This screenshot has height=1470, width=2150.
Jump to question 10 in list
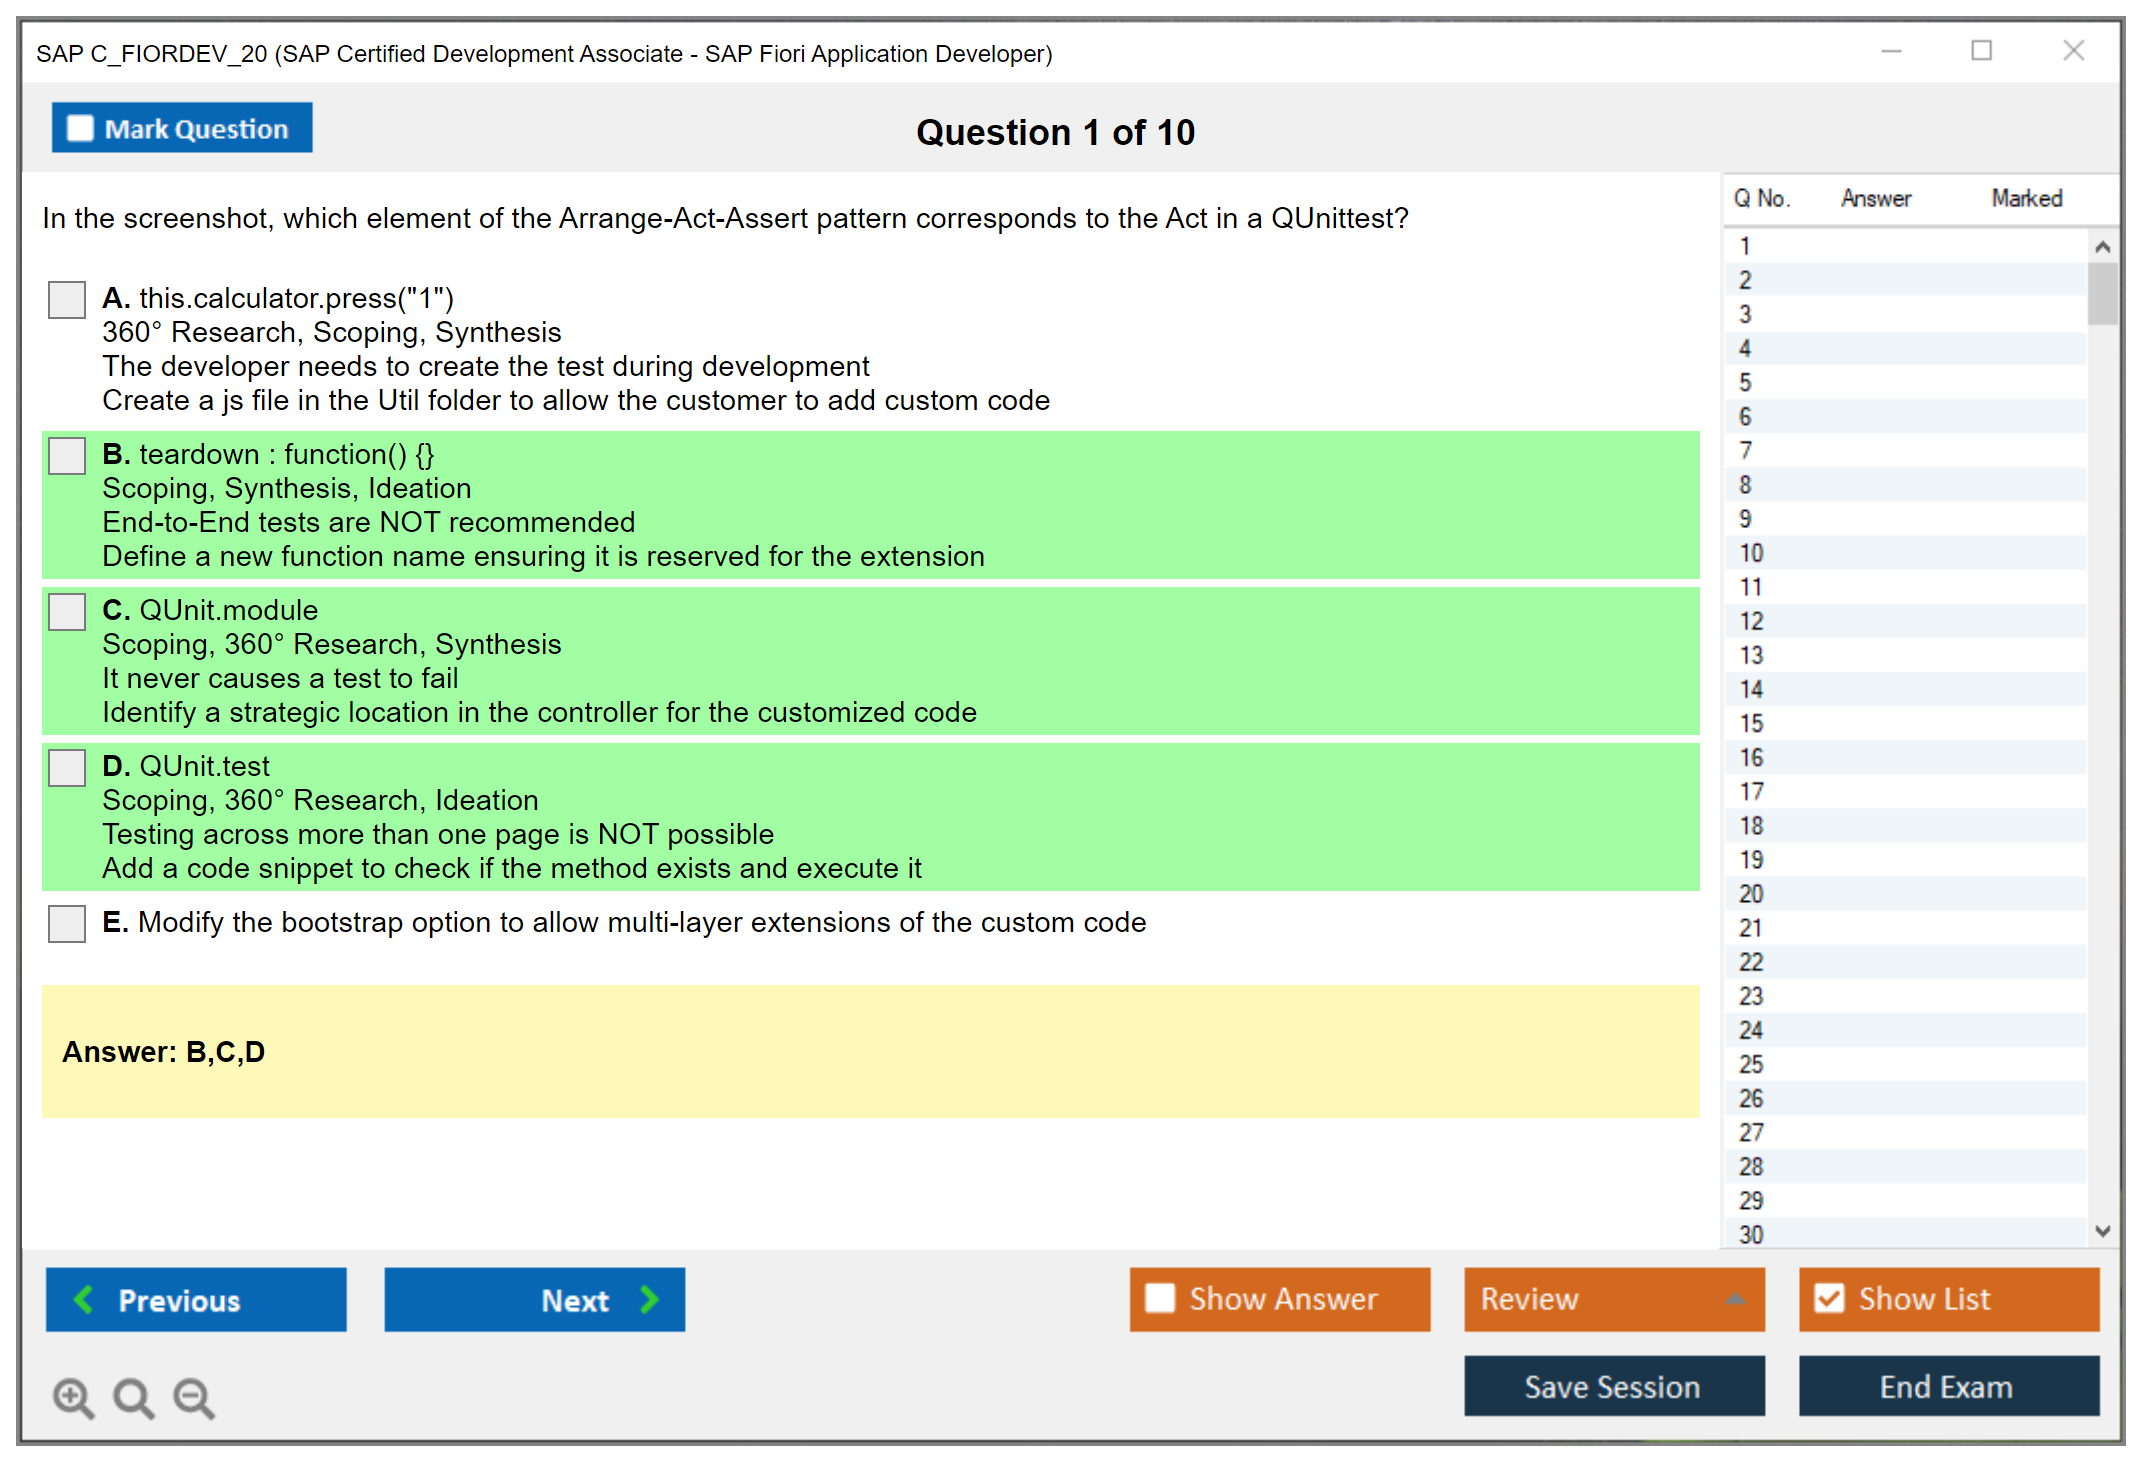tap(1751, 553)
